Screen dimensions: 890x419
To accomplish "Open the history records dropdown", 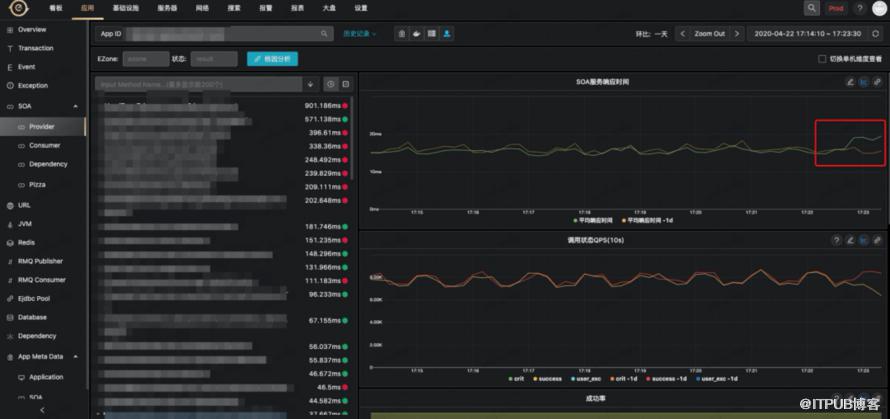I will click(359, 34).
